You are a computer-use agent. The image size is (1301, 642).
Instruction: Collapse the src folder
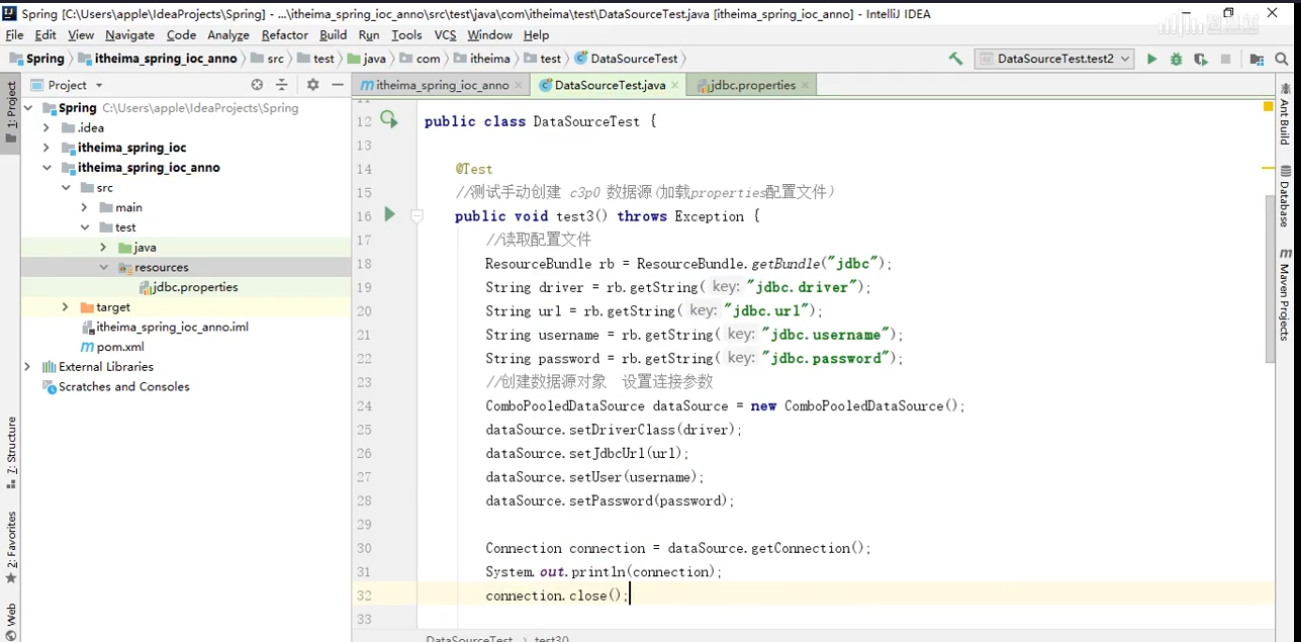point(66,188)
